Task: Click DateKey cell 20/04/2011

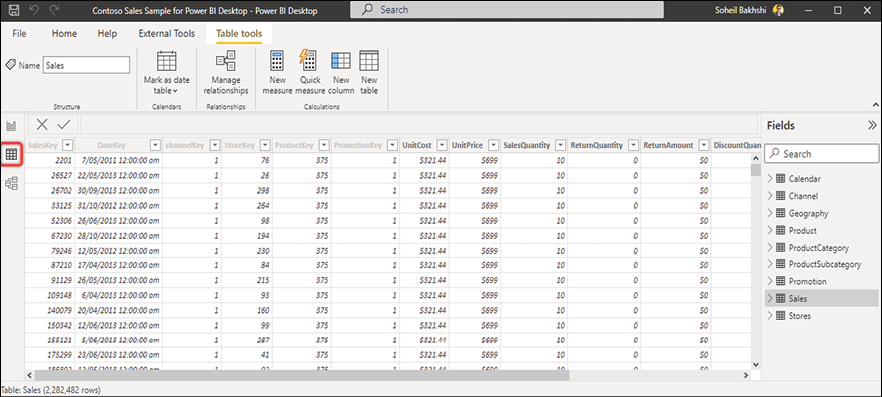Action: [119, 310]
